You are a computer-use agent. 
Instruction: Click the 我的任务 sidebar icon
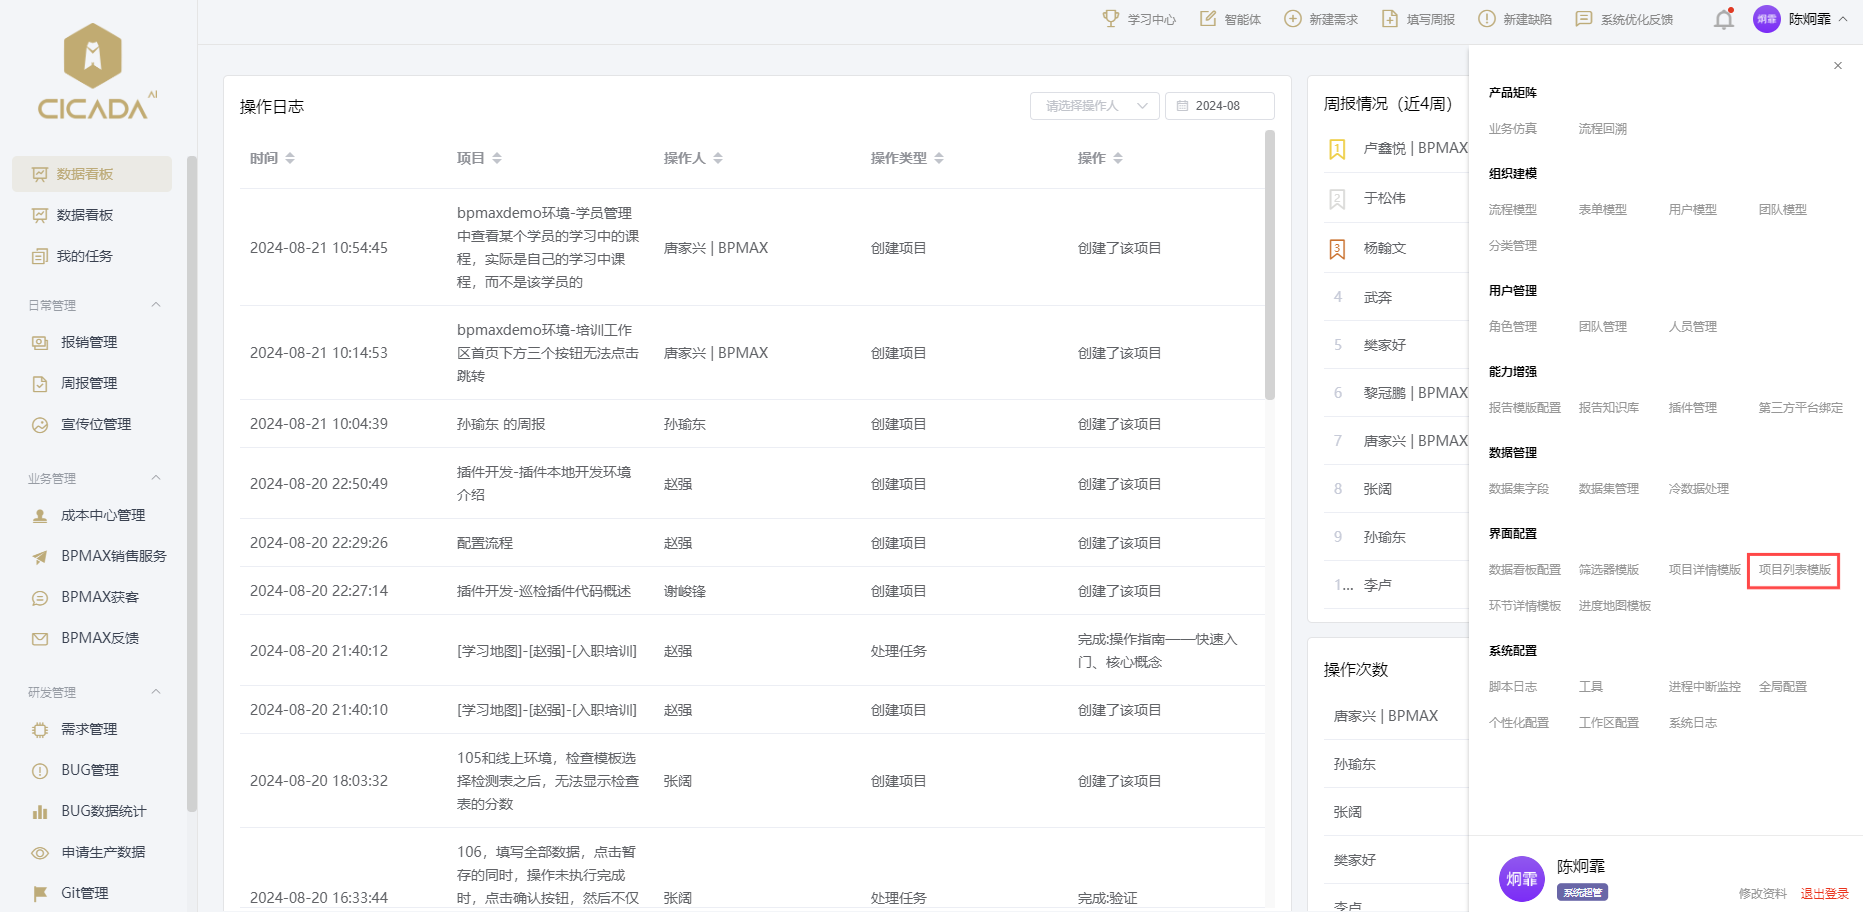(x=40, y=256)
